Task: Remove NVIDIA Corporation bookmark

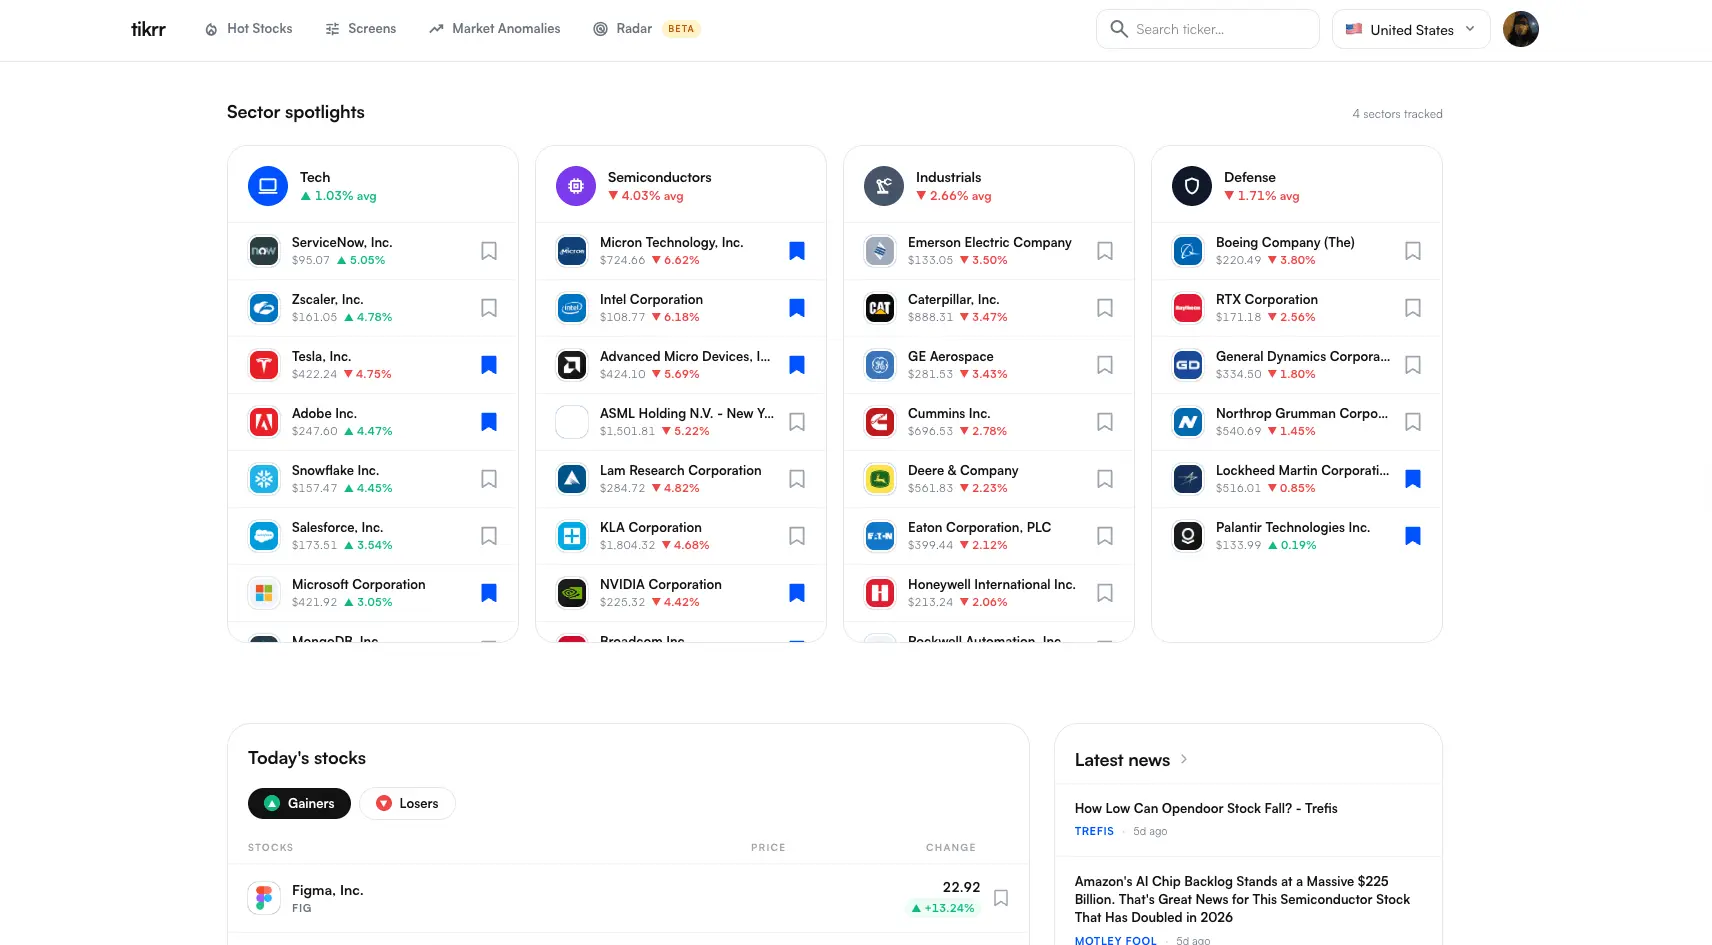Action: click(797, 593)
